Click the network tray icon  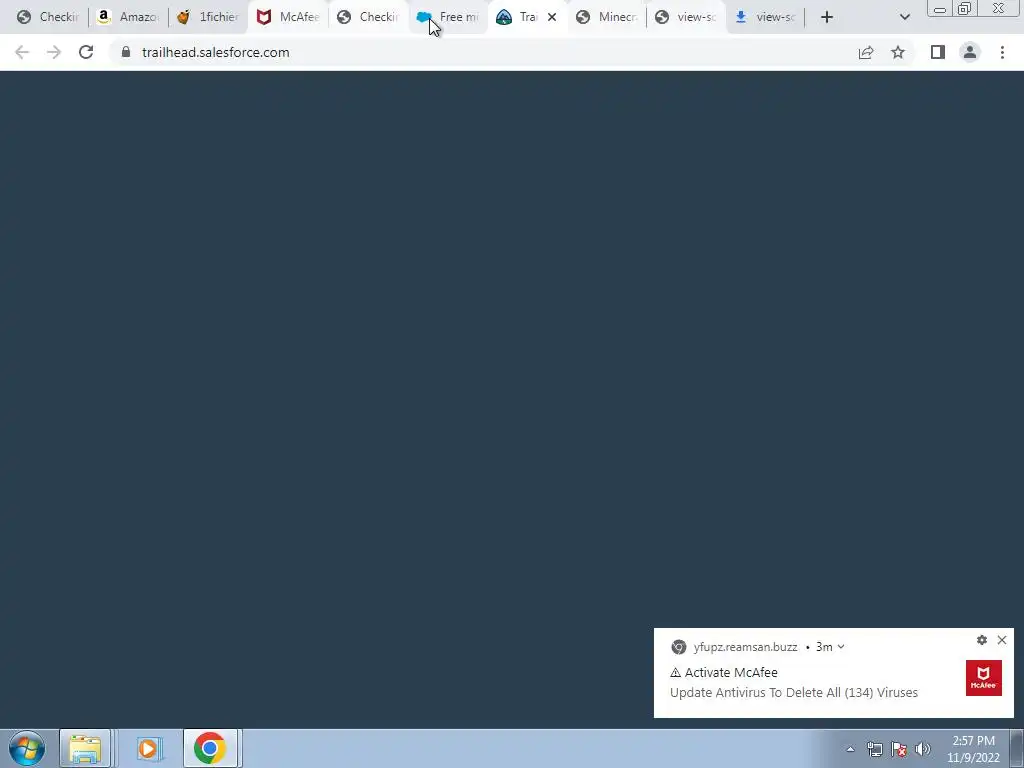click(874, 749)
